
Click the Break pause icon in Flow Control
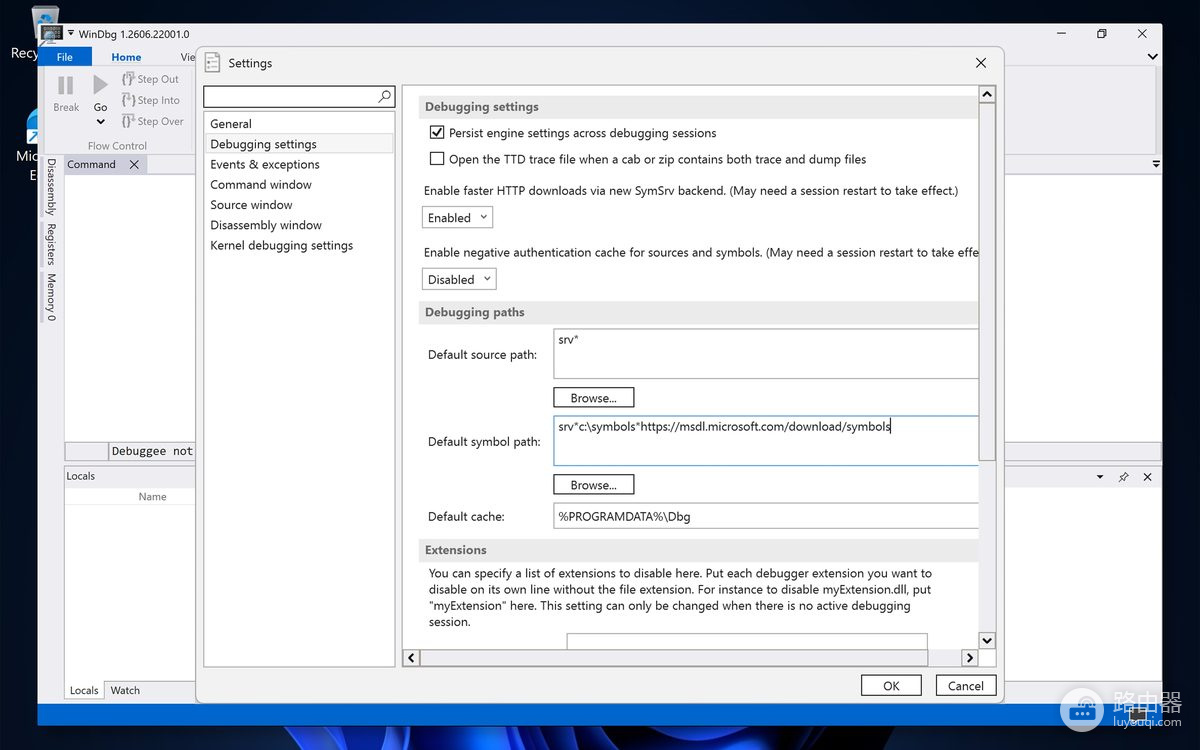click(x=66, y=85)
